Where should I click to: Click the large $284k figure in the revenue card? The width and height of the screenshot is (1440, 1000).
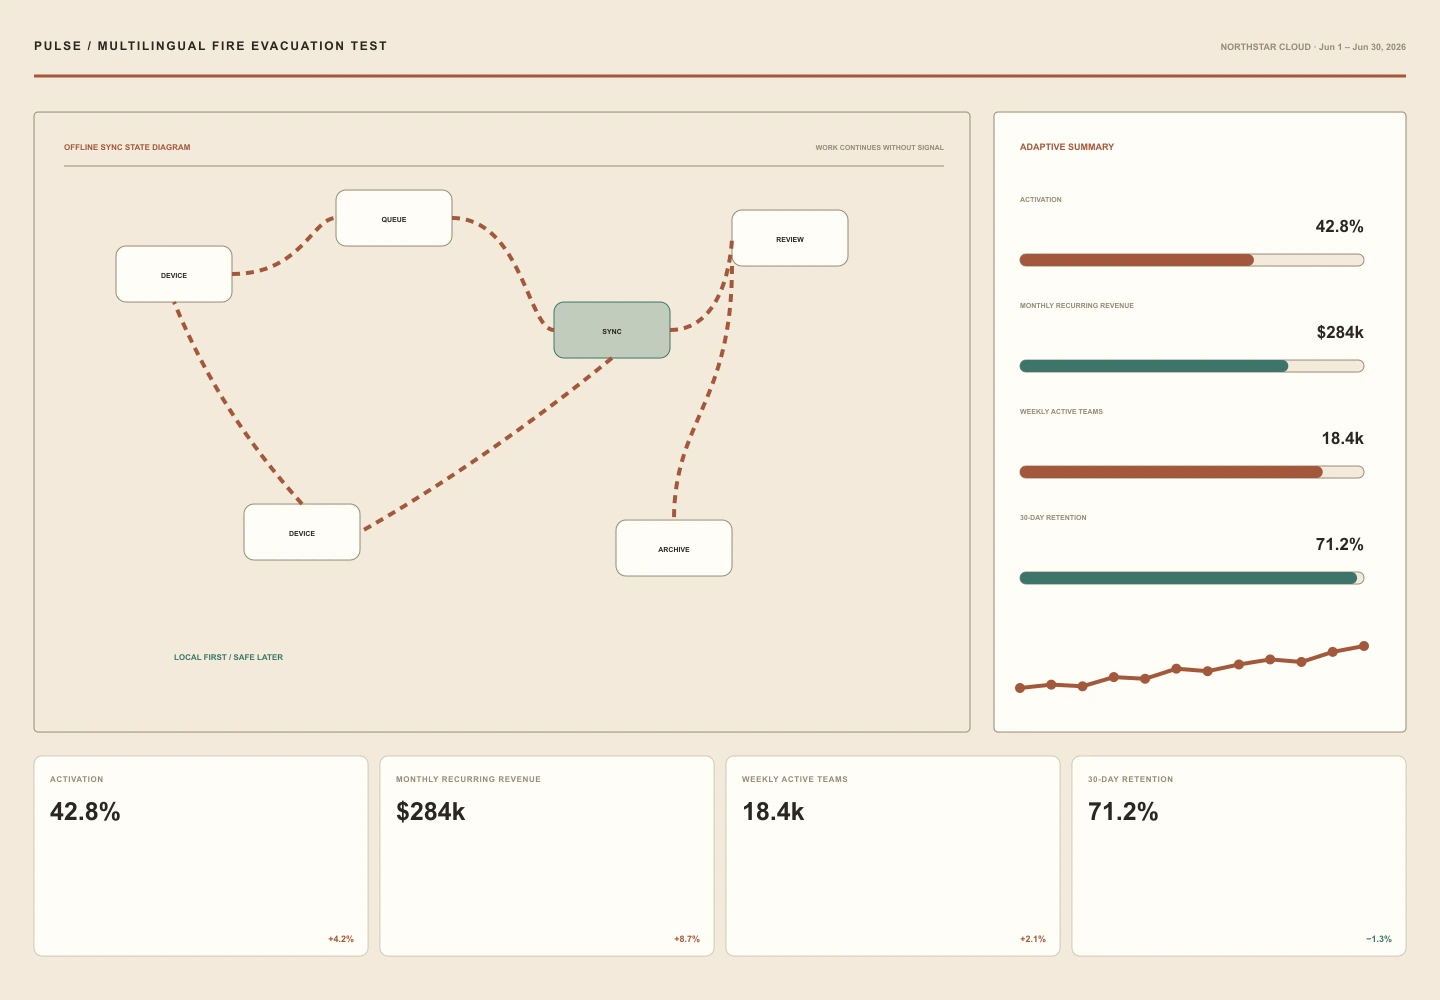click(x=431, y=812)
